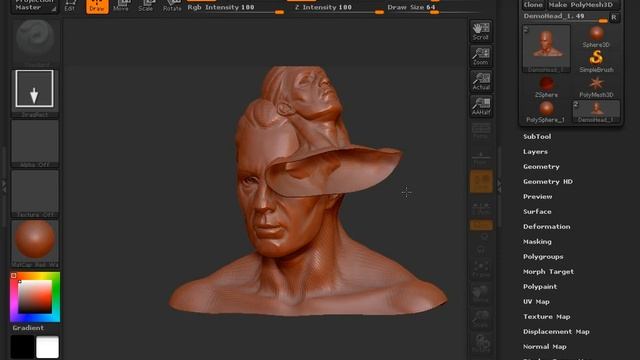Select the black secondary color swatch
This screenshot has height=360, width=640.
click(x=22, y=347)
